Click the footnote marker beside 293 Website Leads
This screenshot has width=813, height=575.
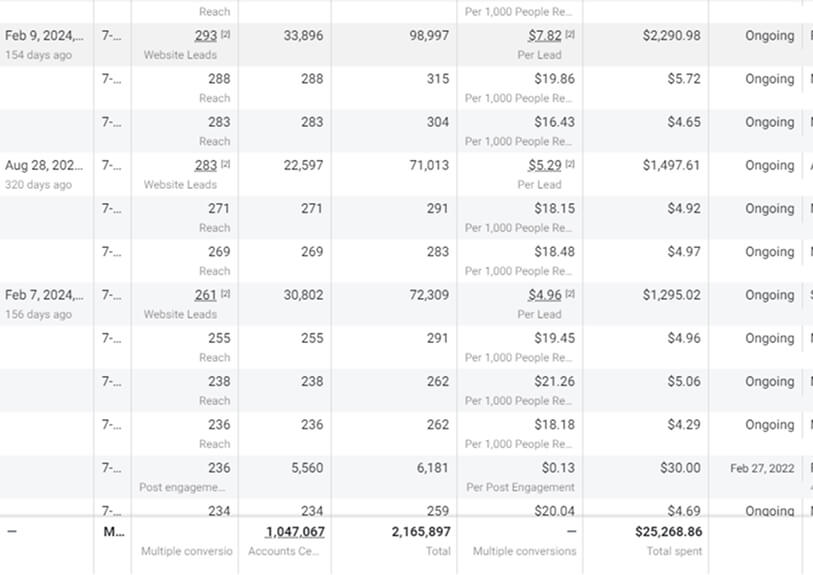tap(226, 35)
